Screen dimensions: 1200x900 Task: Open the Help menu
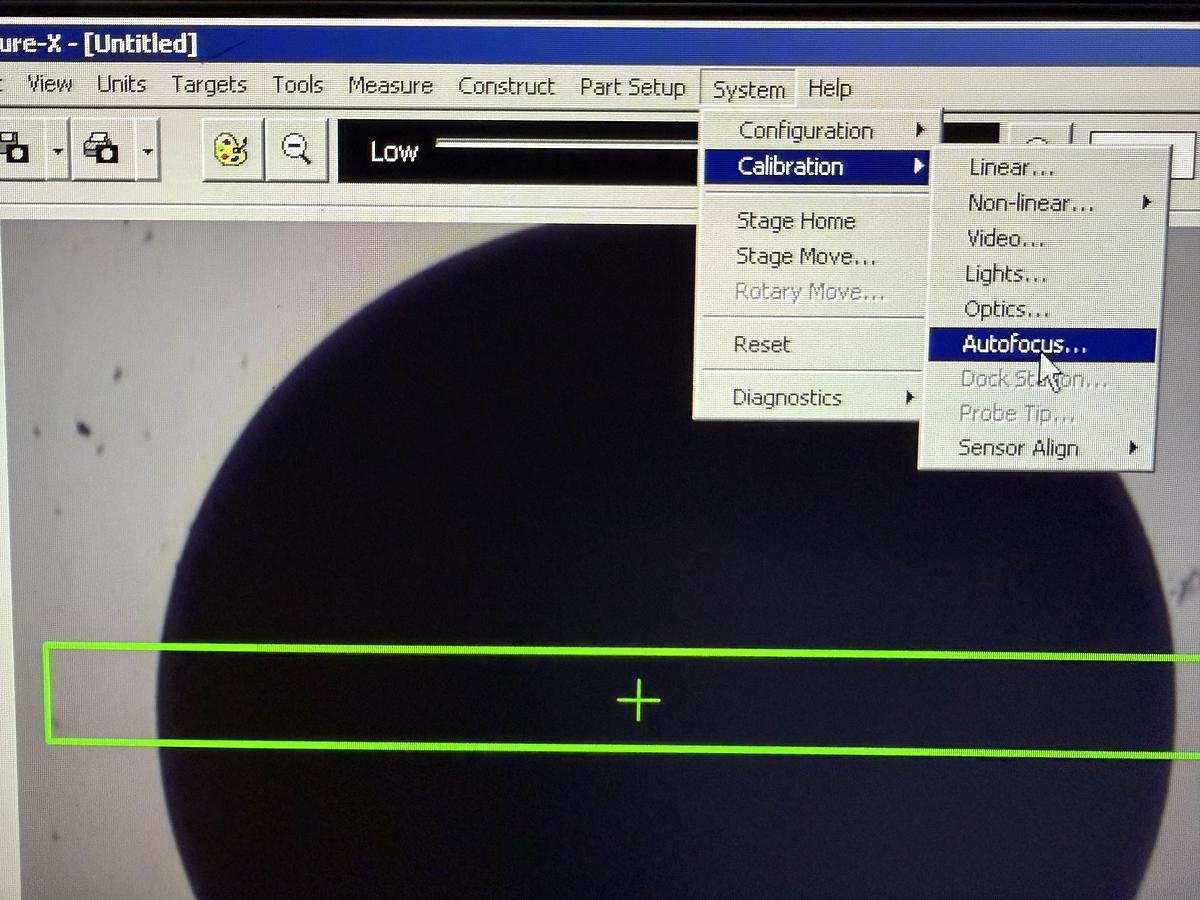pyautogui.click(x=830, y=89)
